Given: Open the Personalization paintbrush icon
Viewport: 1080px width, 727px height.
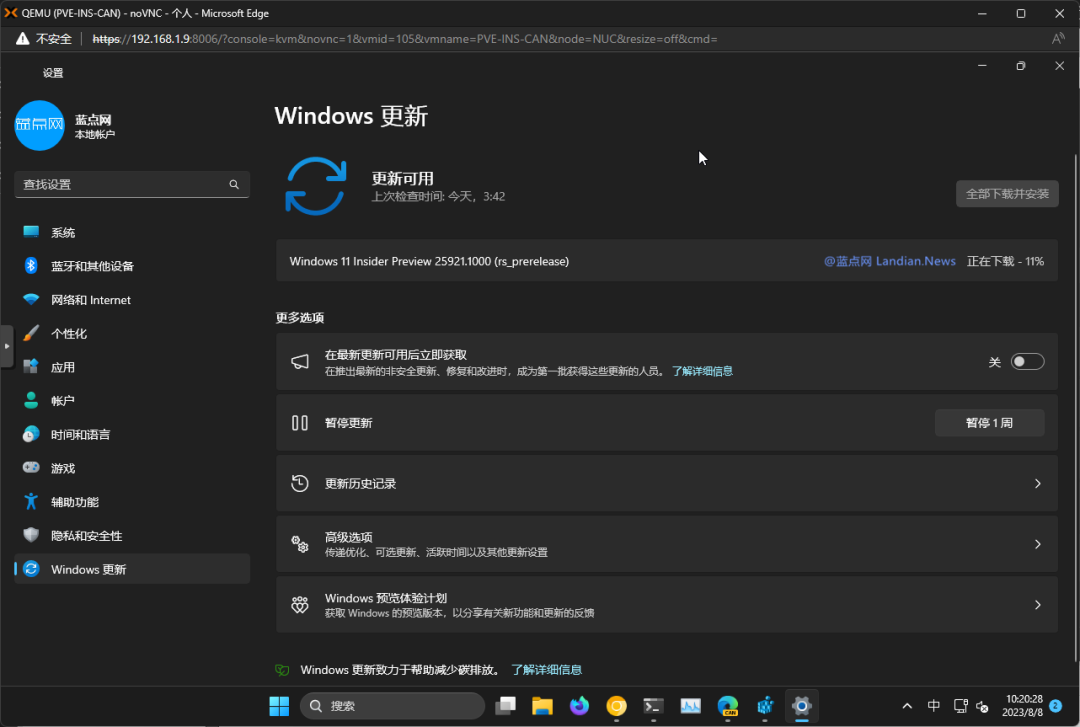Looking at the screenshot, I should (x=31, y=333).
